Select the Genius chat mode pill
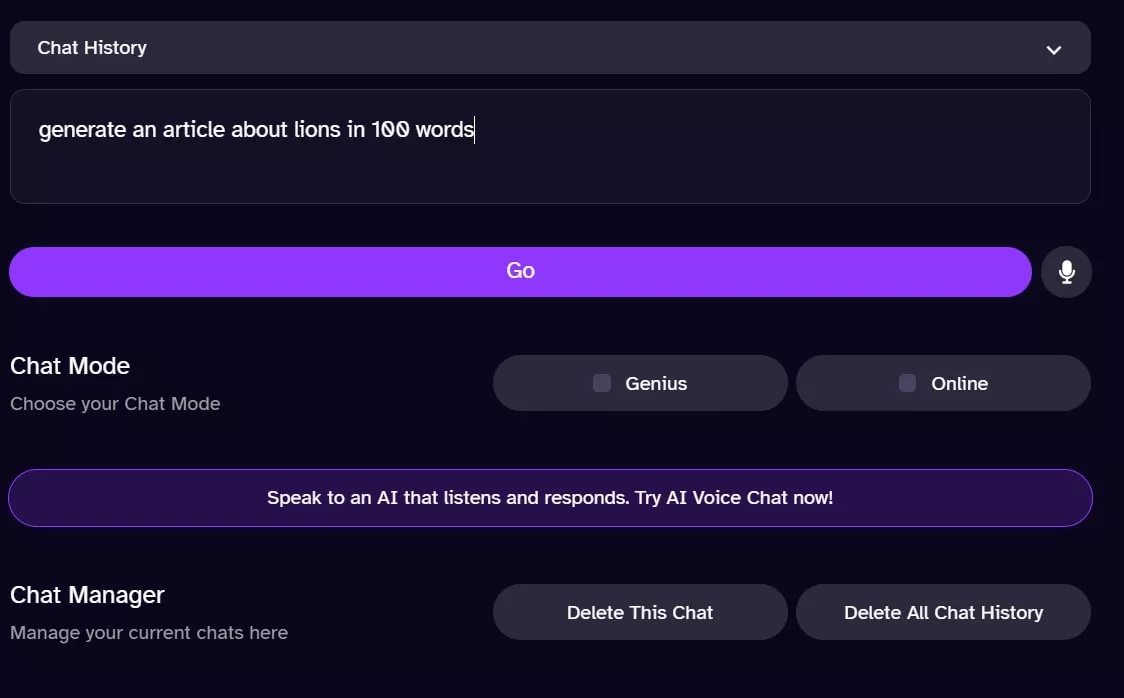The height and width of the screenshot is (698, 1124). (x=640, y=383)
